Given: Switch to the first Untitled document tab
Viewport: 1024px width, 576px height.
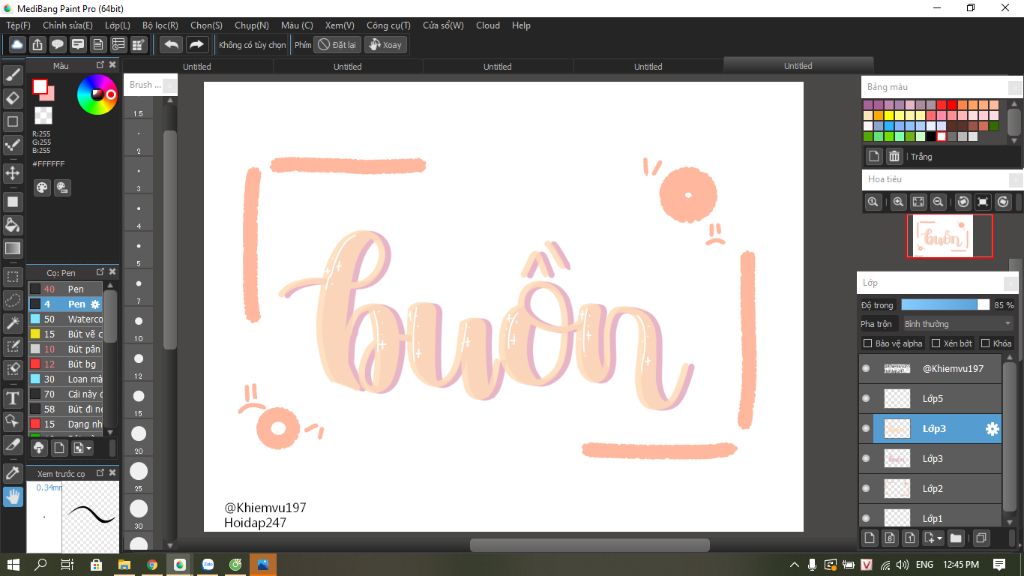Looking at the screenshot, I should [197, 66].
